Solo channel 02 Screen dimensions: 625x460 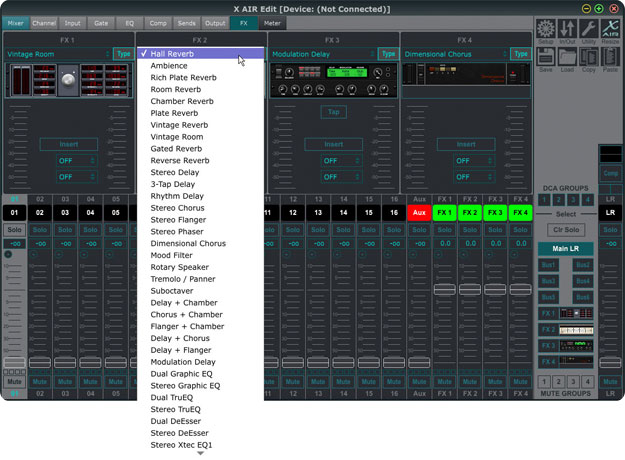[x=39, y=230]
